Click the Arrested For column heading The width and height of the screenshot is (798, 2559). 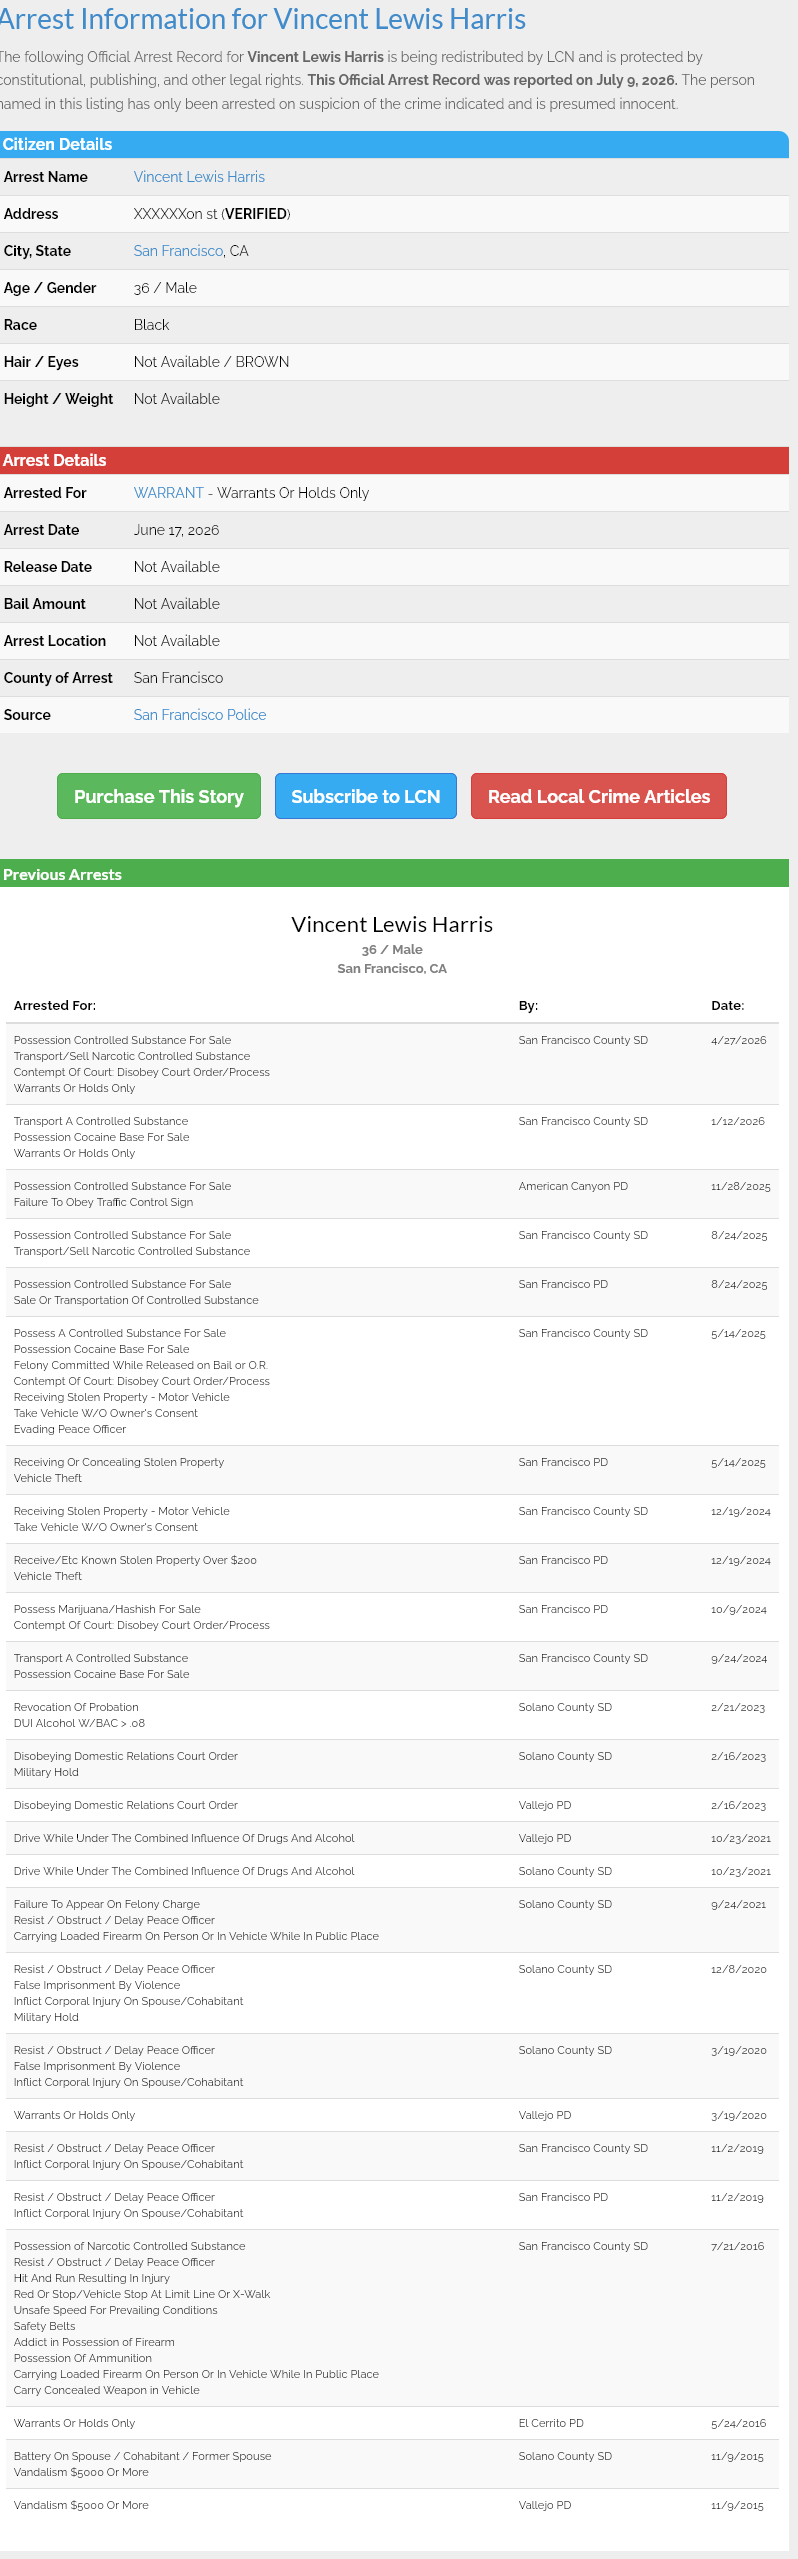click(x=55, y=1005)
